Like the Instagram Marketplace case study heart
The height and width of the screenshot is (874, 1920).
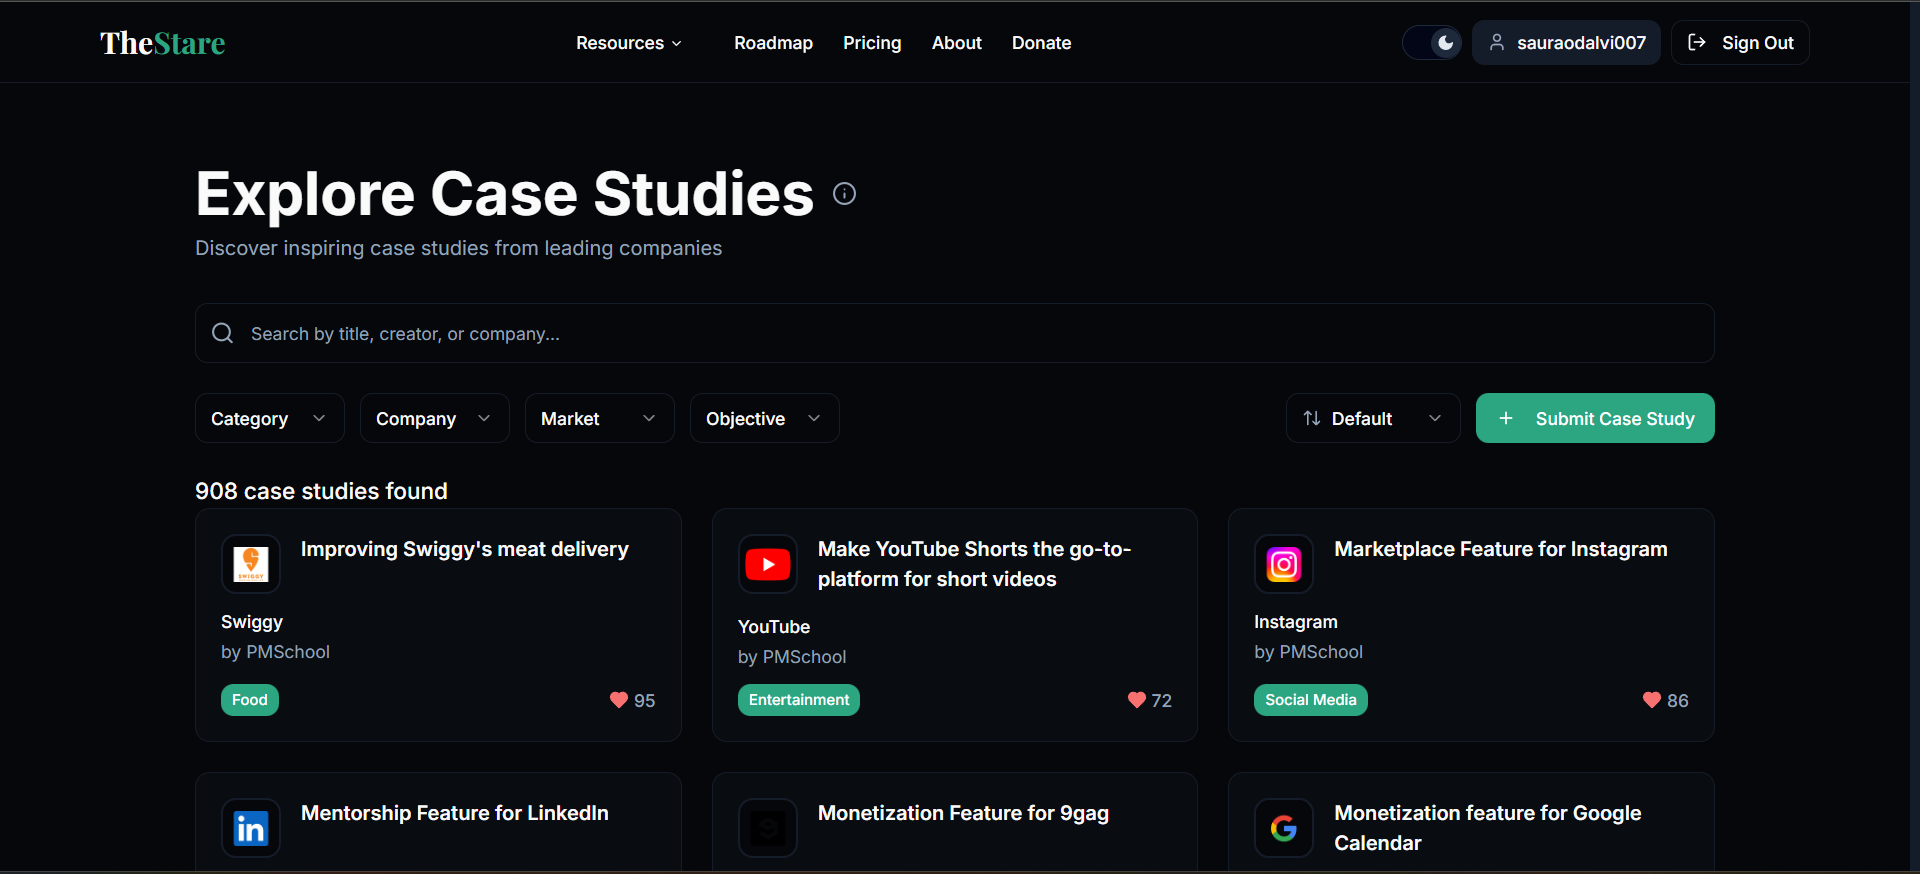point(1652,700)
